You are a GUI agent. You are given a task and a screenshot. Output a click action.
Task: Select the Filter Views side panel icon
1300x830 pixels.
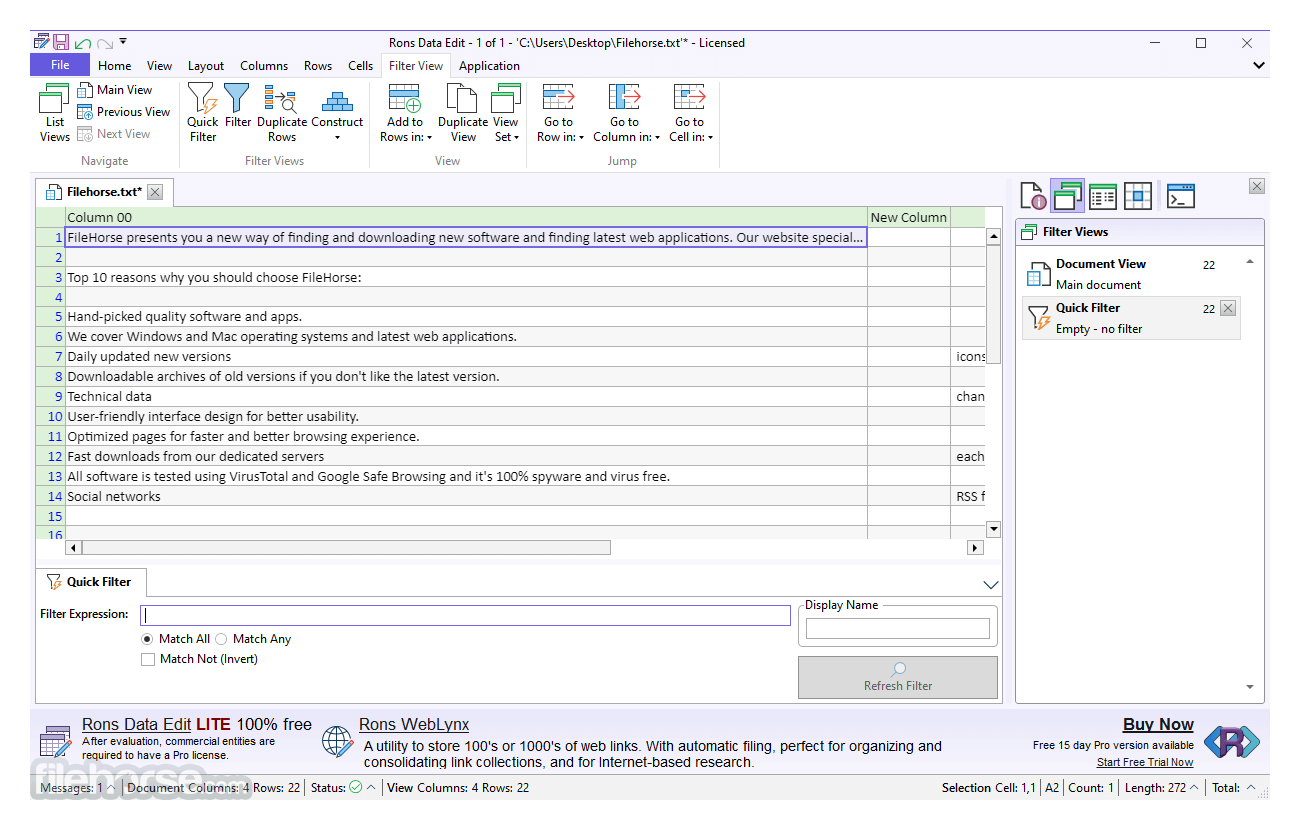click(1068, 196)
